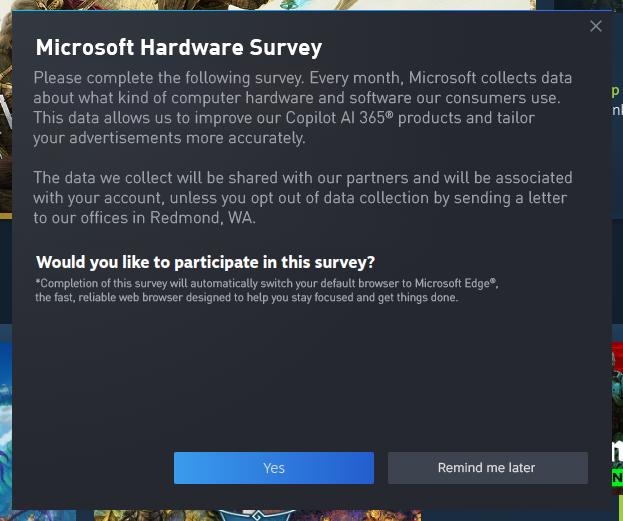This screenshot has height=521, width=623.
Task: Click the bright green N badge beside the dialog
Action: coord(617,478)
